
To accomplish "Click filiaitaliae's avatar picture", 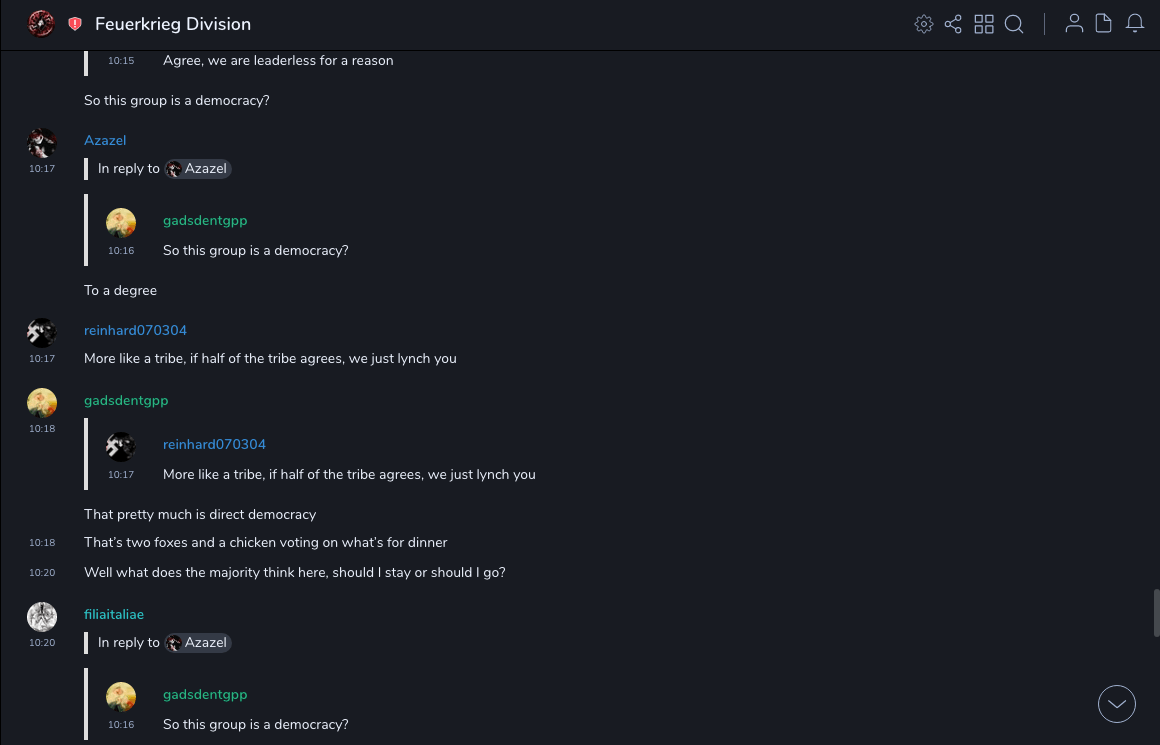I will click(x=41, y=617).
